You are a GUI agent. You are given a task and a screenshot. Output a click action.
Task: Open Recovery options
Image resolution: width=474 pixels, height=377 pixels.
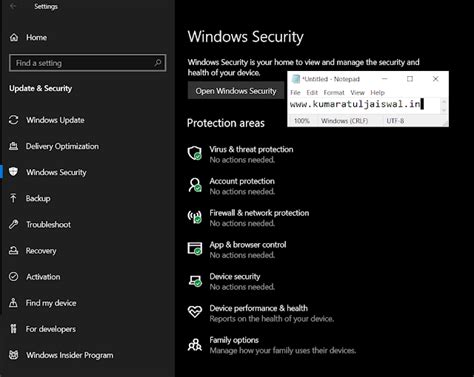click(41, 251)
